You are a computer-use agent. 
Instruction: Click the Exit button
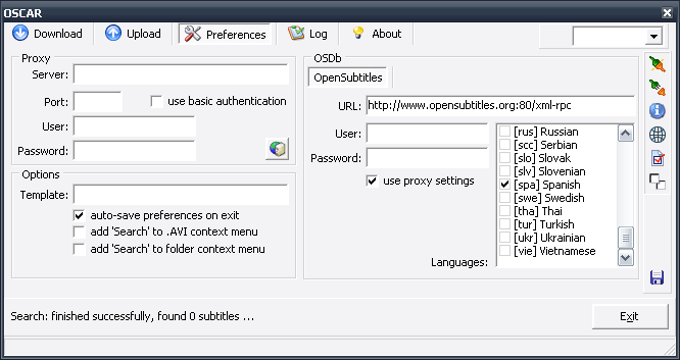[630, 317]
